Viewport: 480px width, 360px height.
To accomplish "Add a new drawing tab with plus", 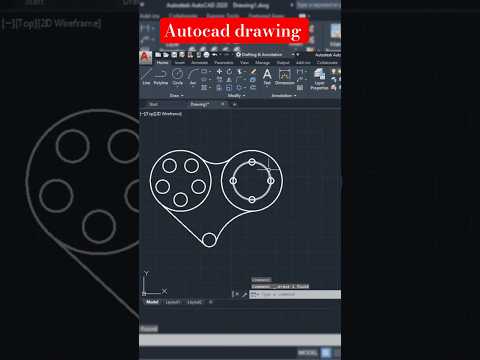I will click(234, 104).
